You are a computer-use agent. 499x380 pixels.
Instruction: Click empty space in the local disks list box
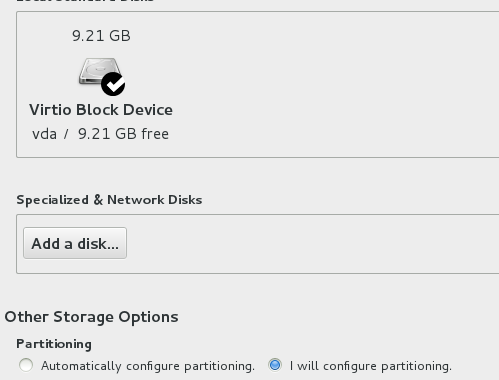(x=333, y=85)
